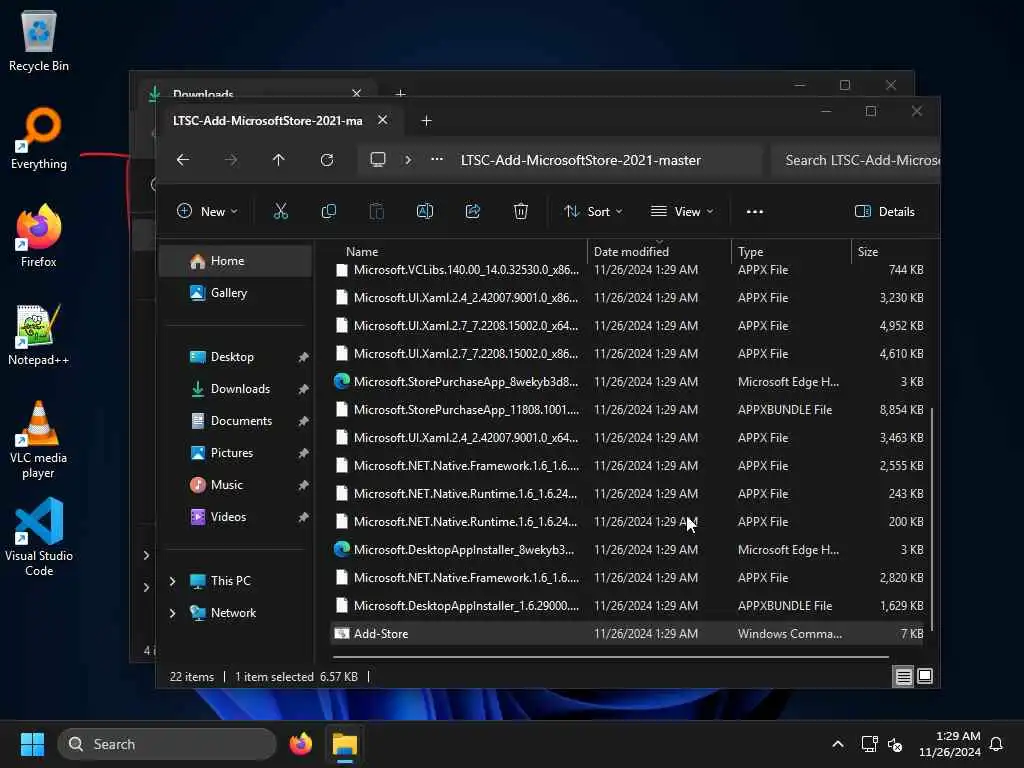The height and width of the screenshot is (768, 1024).
Task: Select the Add-Store command file
Action: 627,633
